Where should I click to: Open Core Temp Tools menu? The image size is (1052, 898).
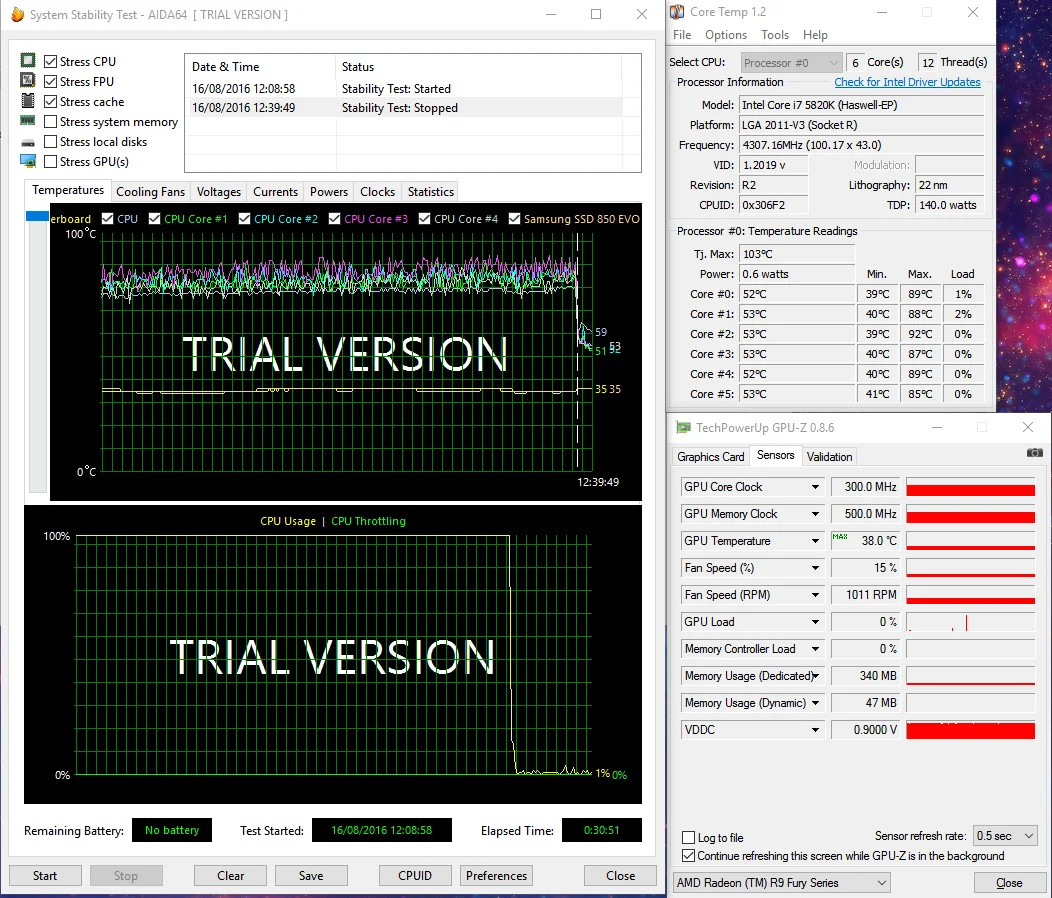pyautogui.click(x=775, y=35)
